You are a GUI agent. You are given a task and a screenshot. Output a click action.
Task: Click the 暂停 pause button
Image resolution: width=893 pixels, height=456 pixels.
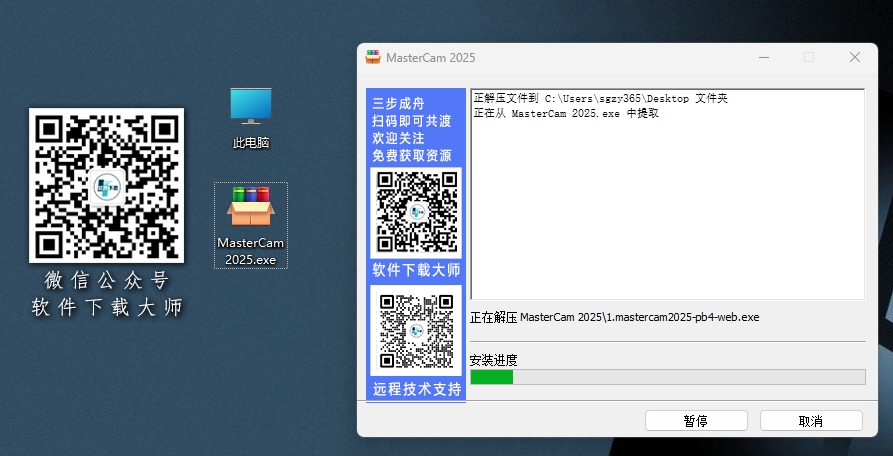click(x=696, y=421)
